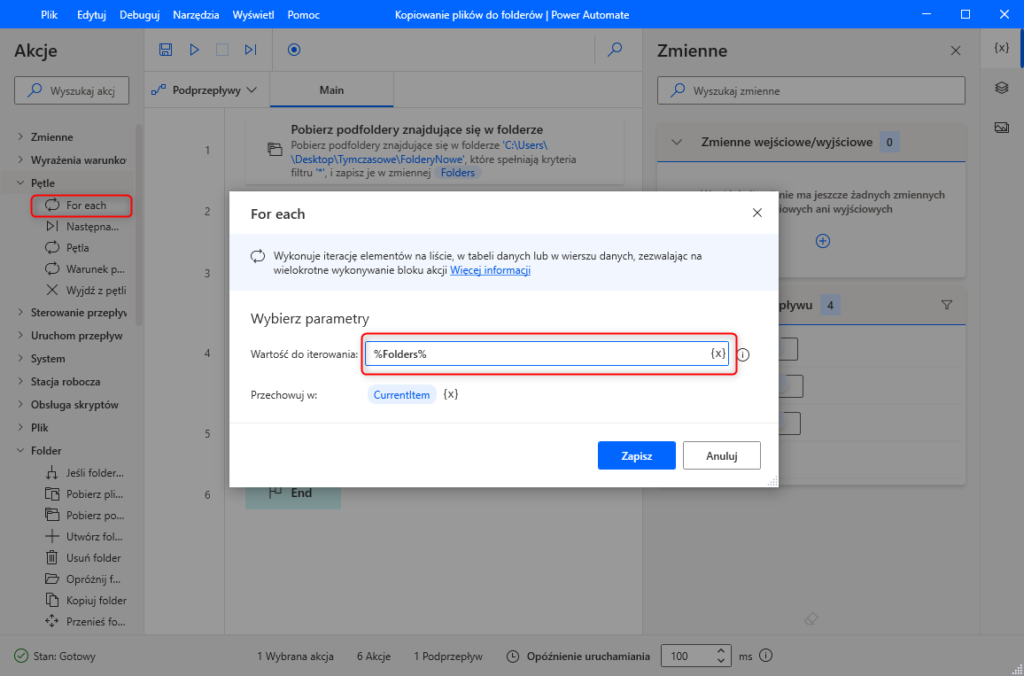Click the variable picker in value field

click(x=718, y=354)
